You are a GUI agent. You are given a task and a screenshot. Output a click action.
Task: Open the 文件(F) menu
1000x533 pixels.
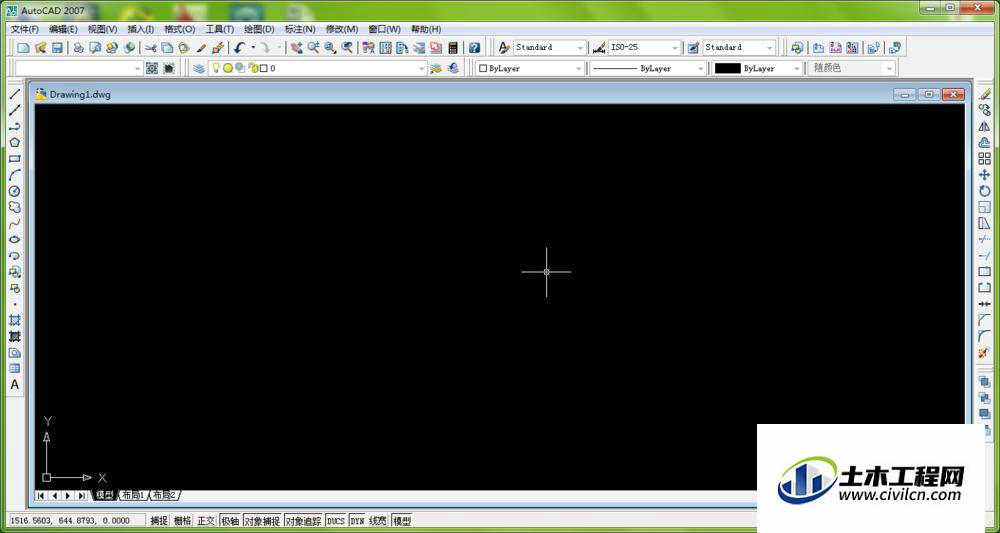(x=24, y=29)
